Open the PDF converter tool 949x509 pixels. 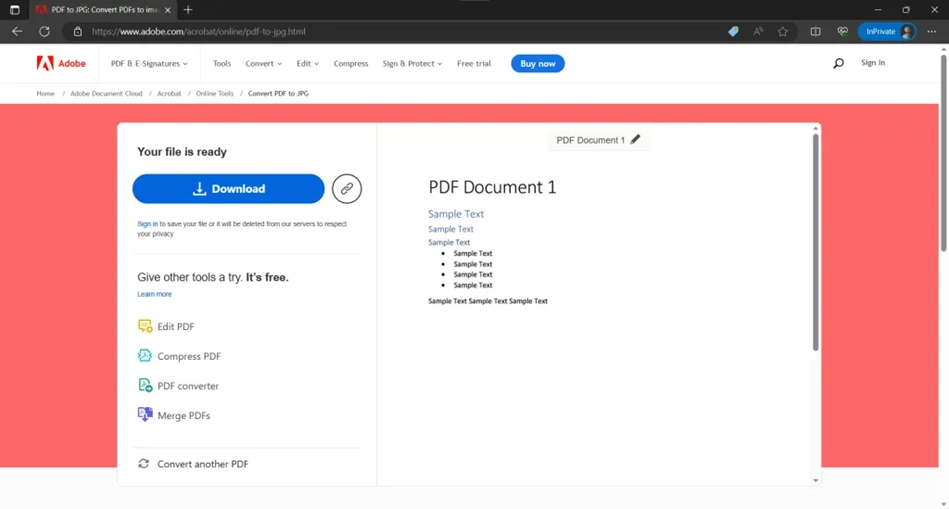click(179, 386)
